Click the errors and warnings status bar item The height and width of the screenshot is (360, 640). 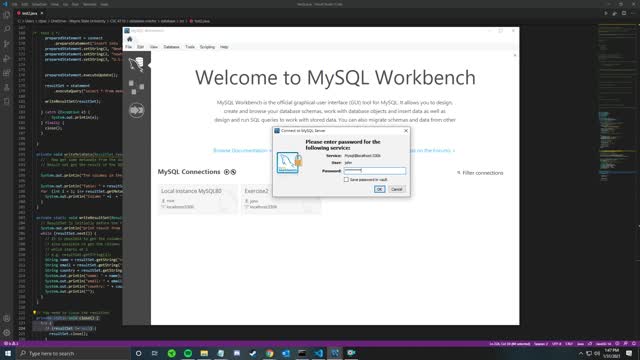pos(11,344)
